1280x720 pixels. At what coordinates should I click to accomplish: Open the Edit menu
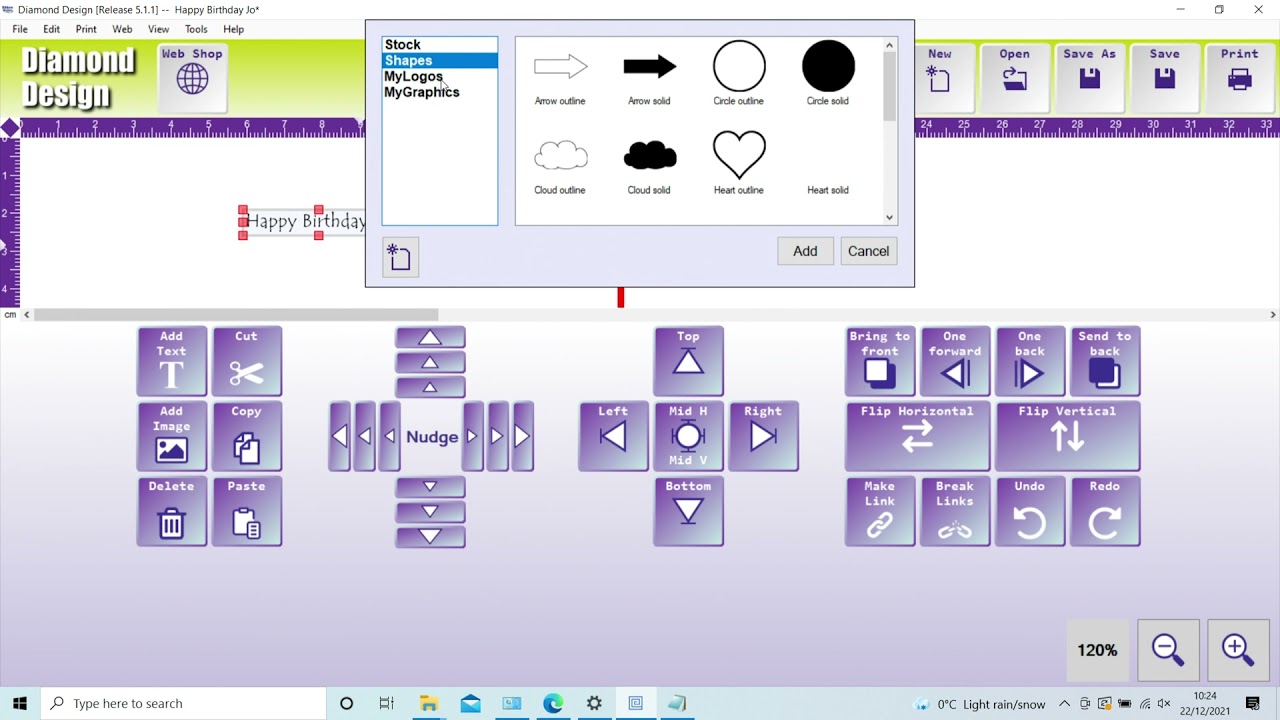click(51, 29)
